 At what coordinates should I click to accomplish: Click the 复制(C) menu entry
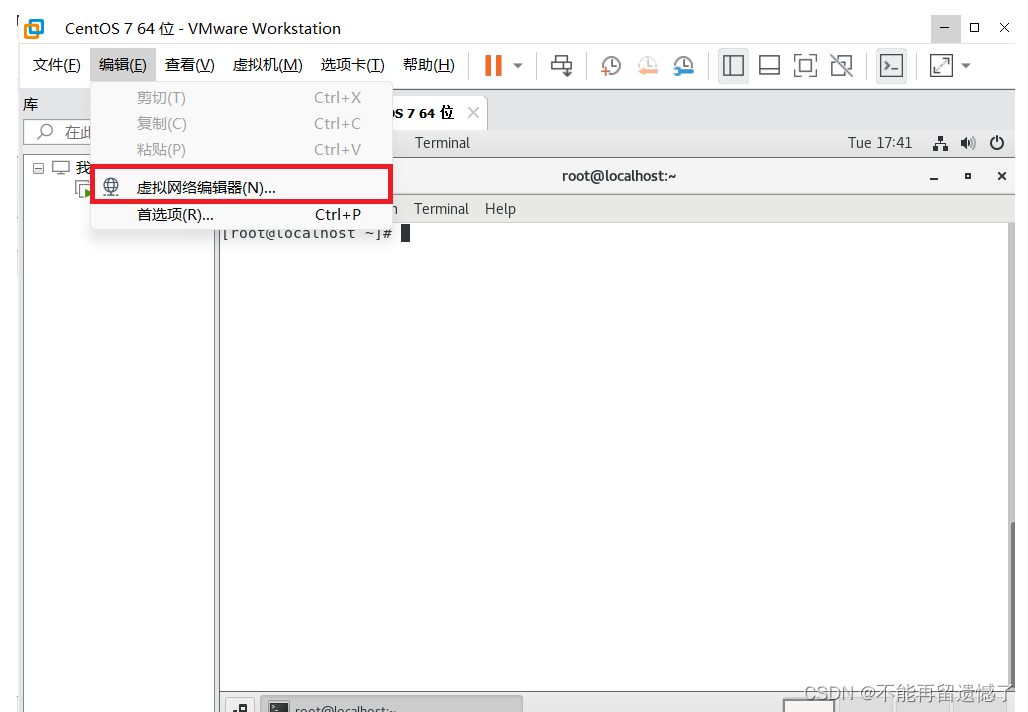242,124
